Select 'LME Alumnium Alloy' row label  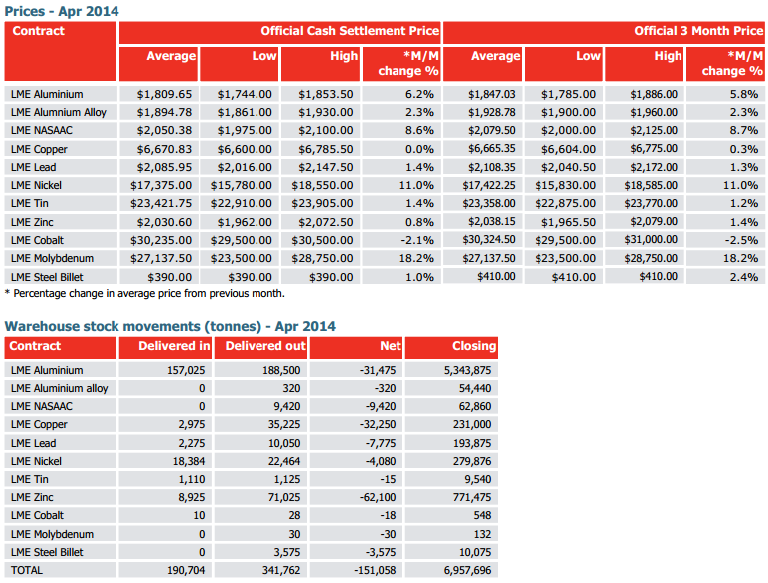(59, 112)
